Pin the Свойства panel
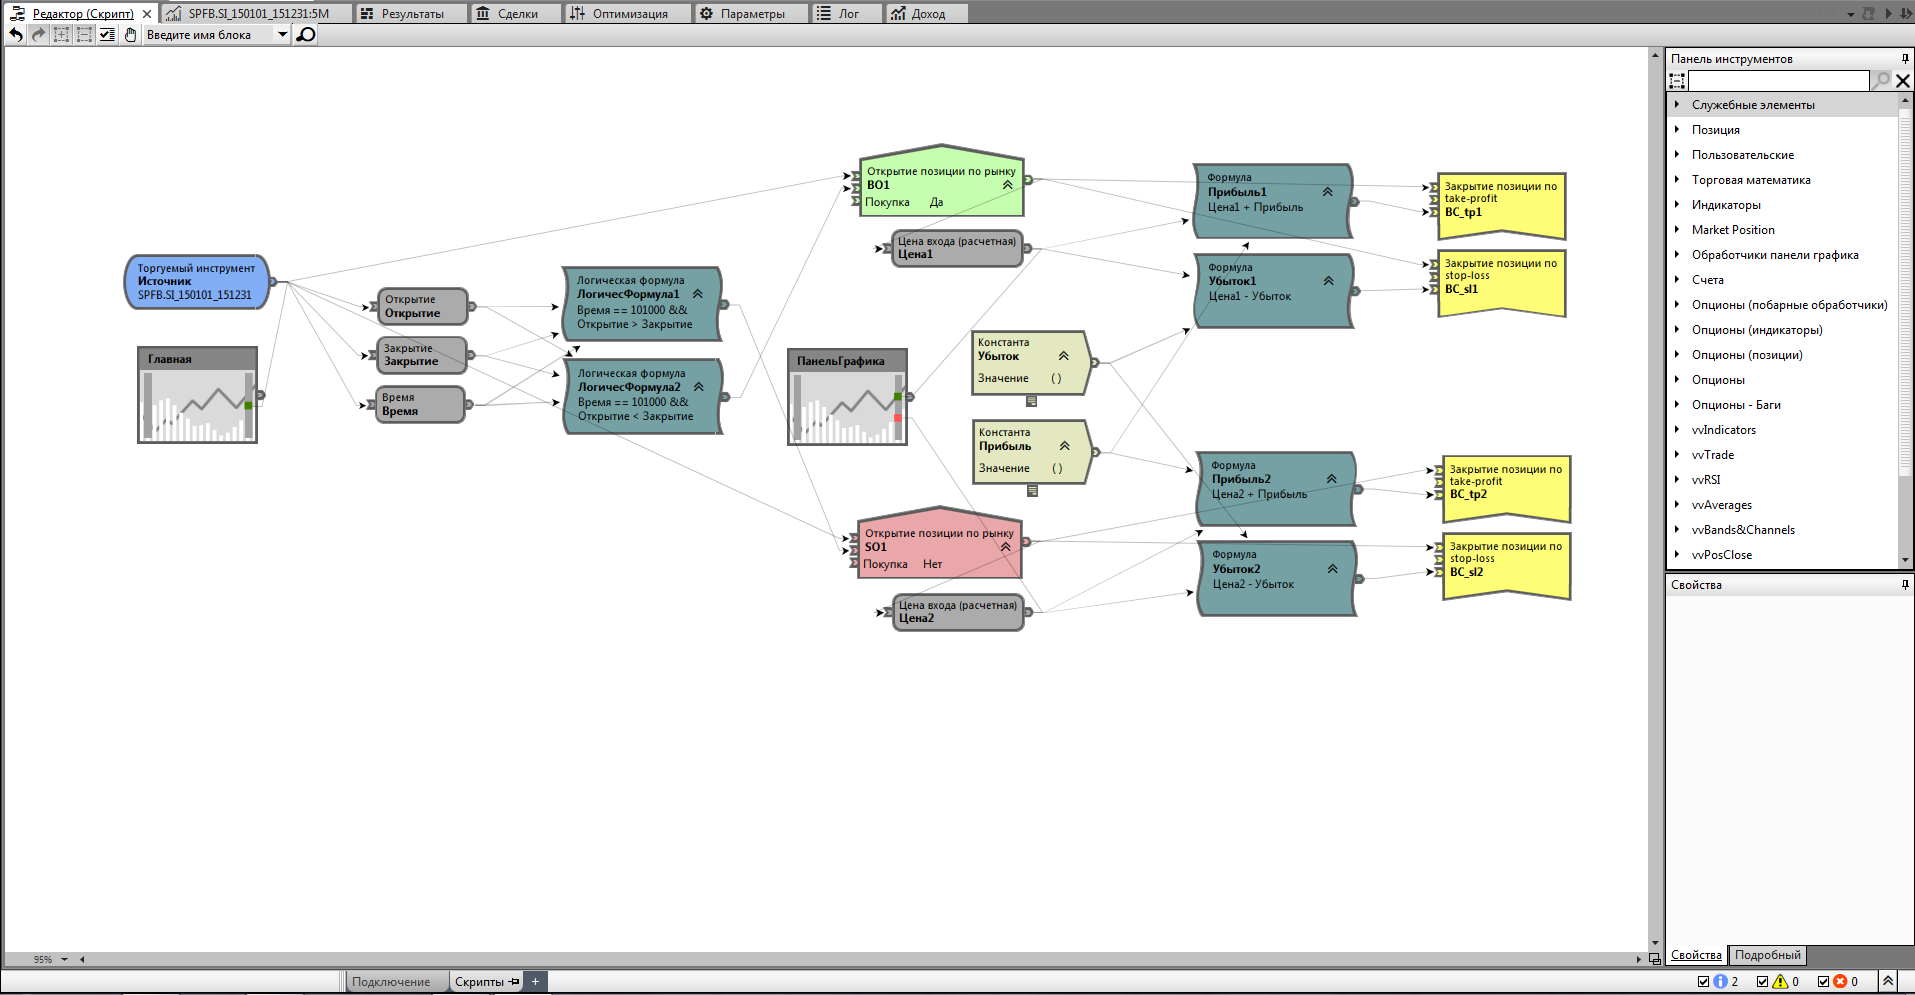1915x995 pixels. [1904, 585]
